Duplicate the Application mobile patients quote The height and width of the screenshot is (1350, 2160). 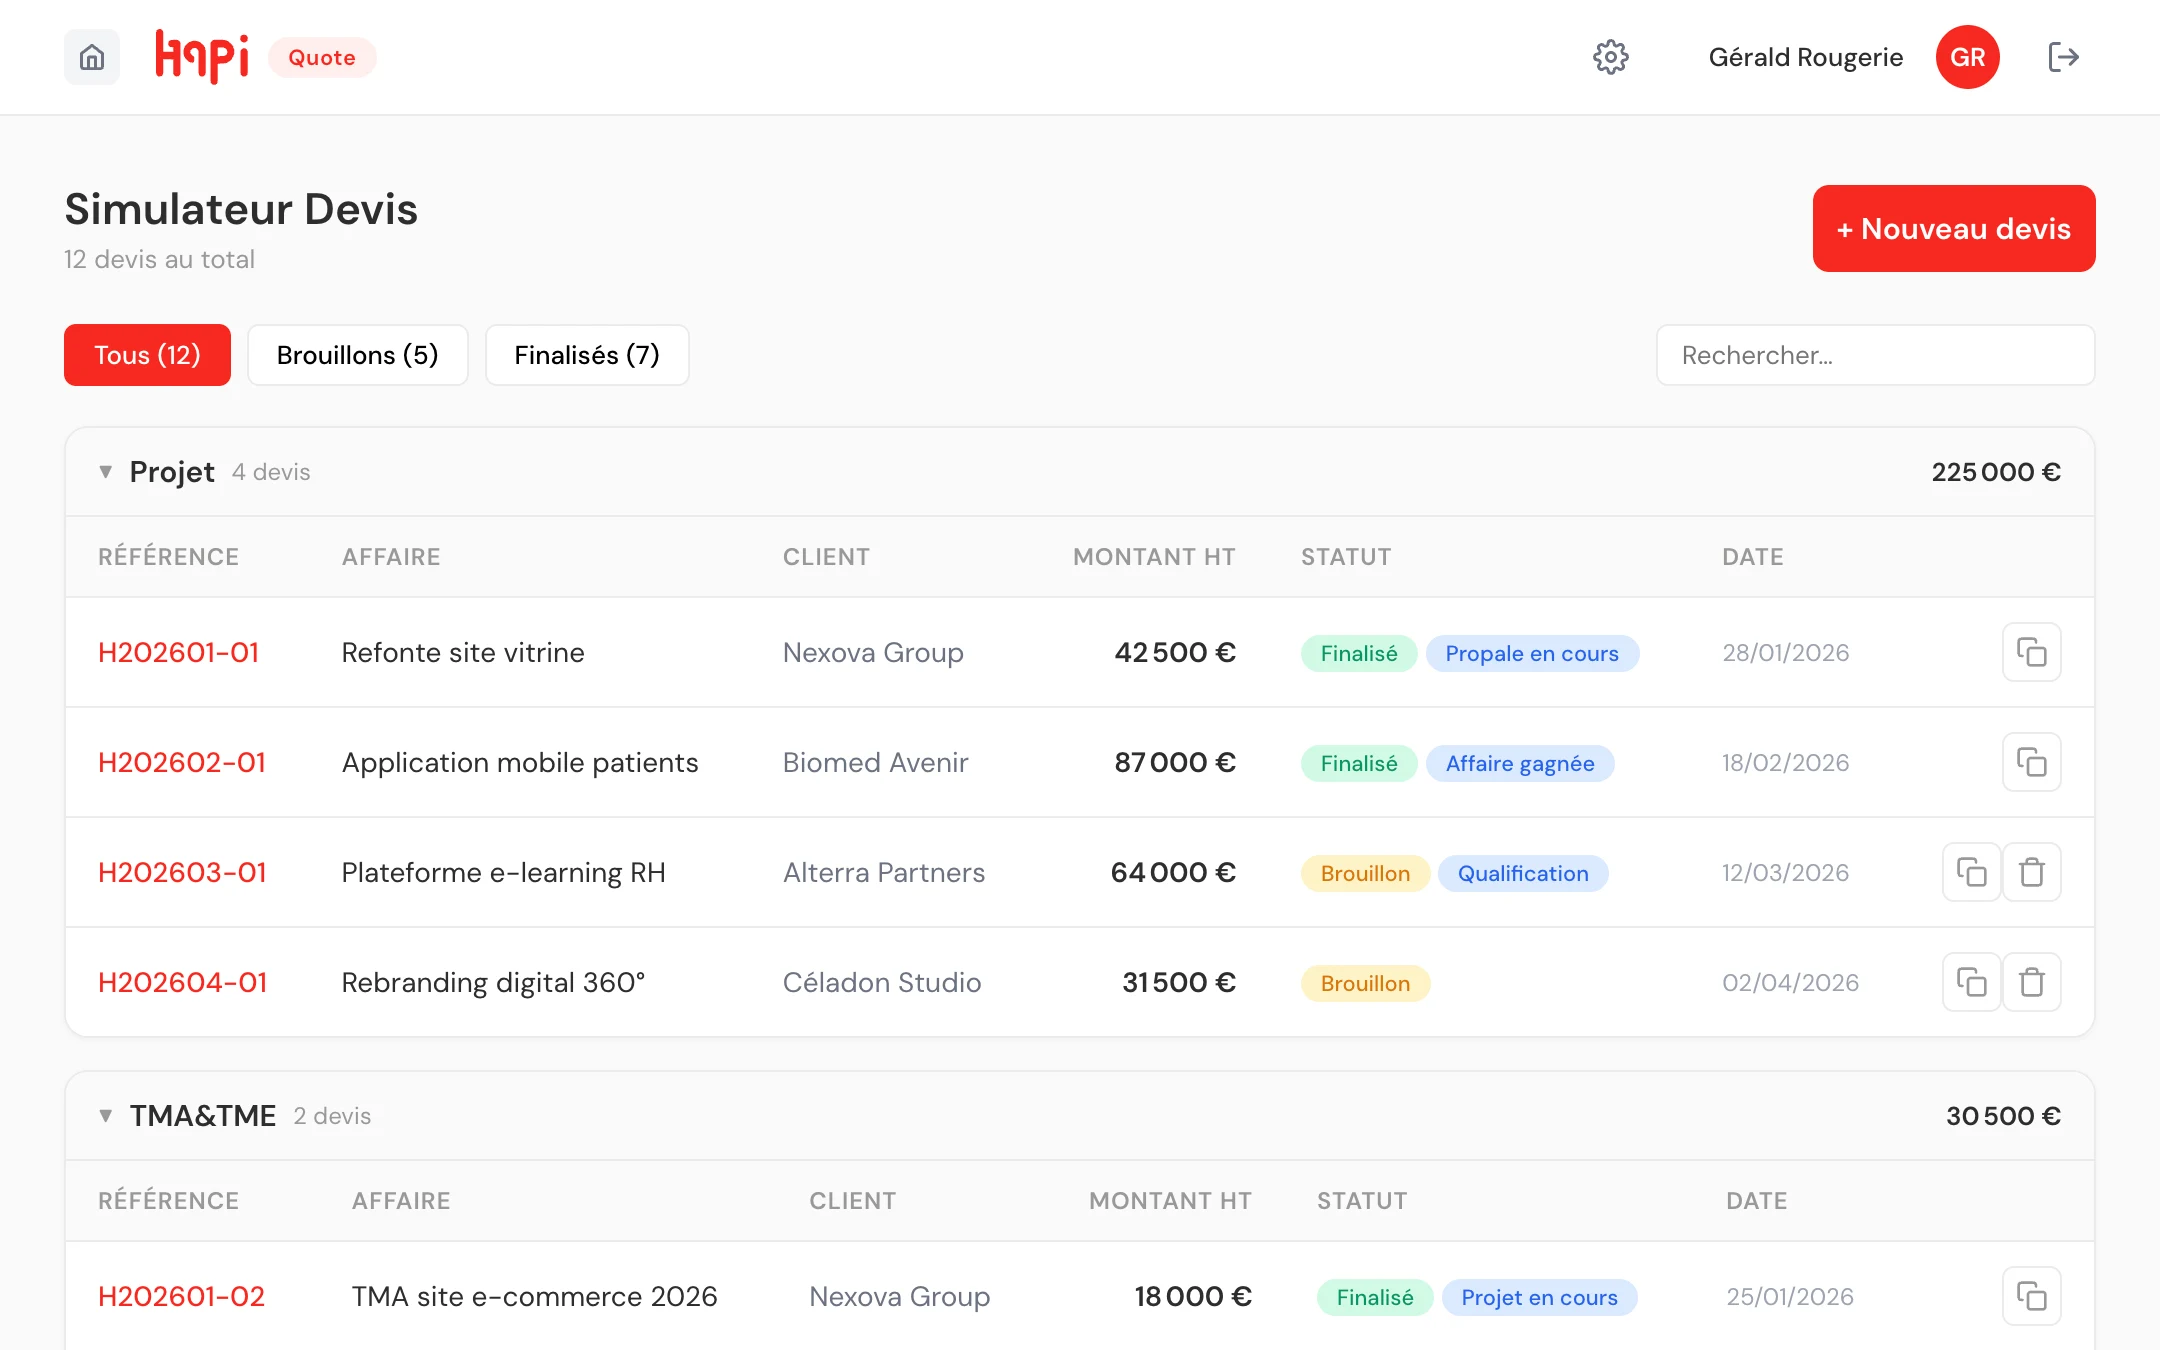[2031, 762]
